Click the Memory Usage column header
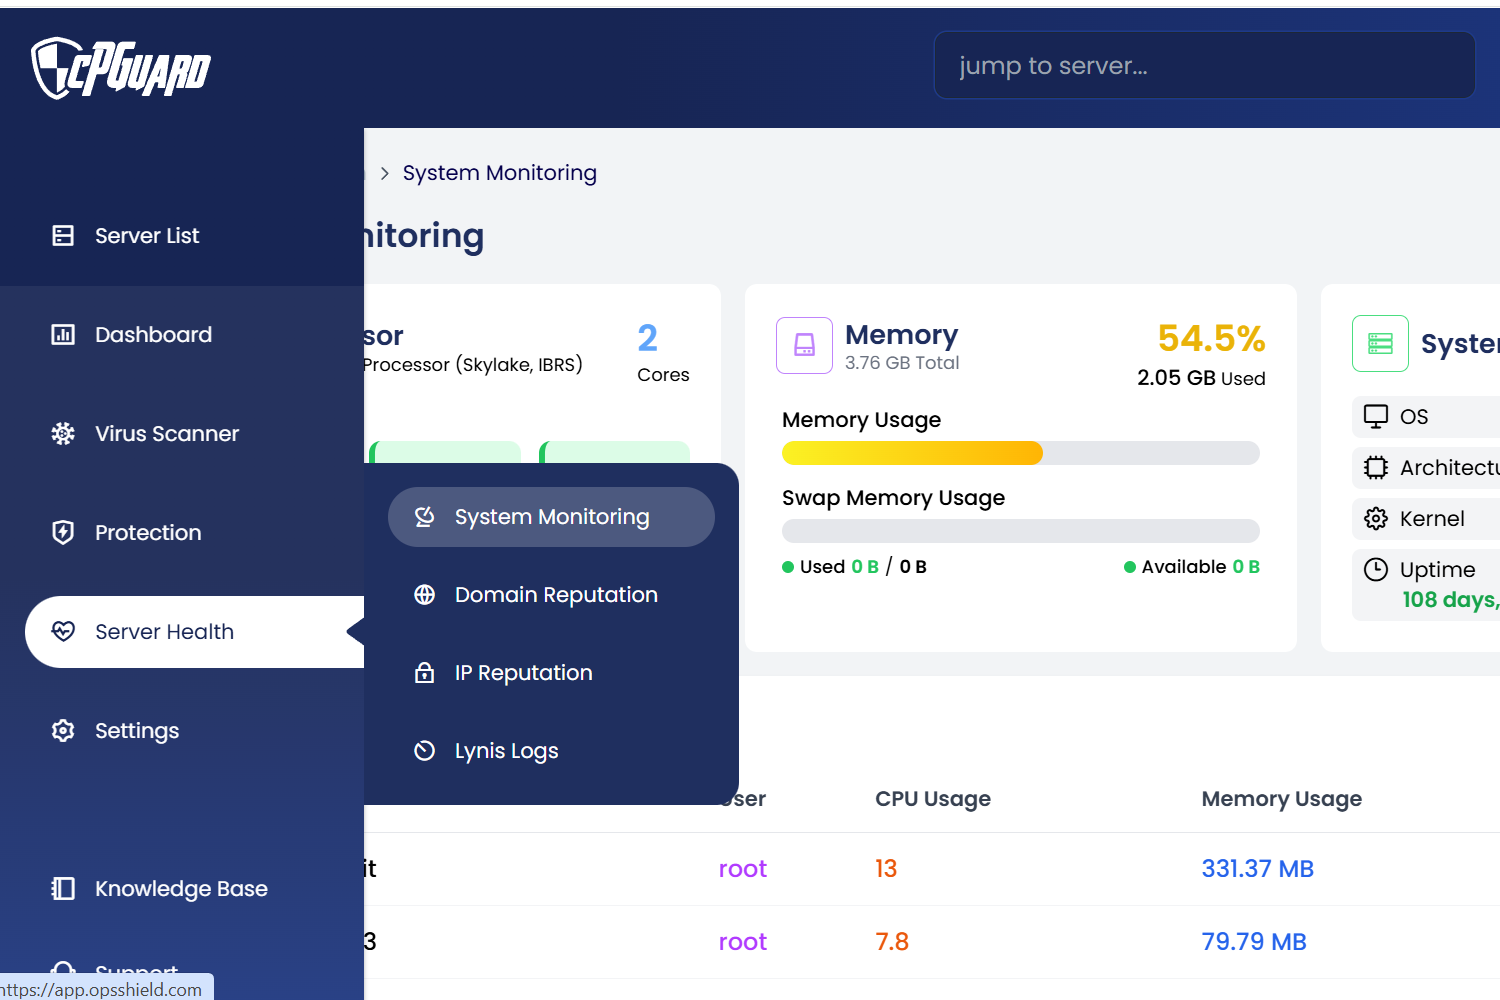 point(1281,798)
